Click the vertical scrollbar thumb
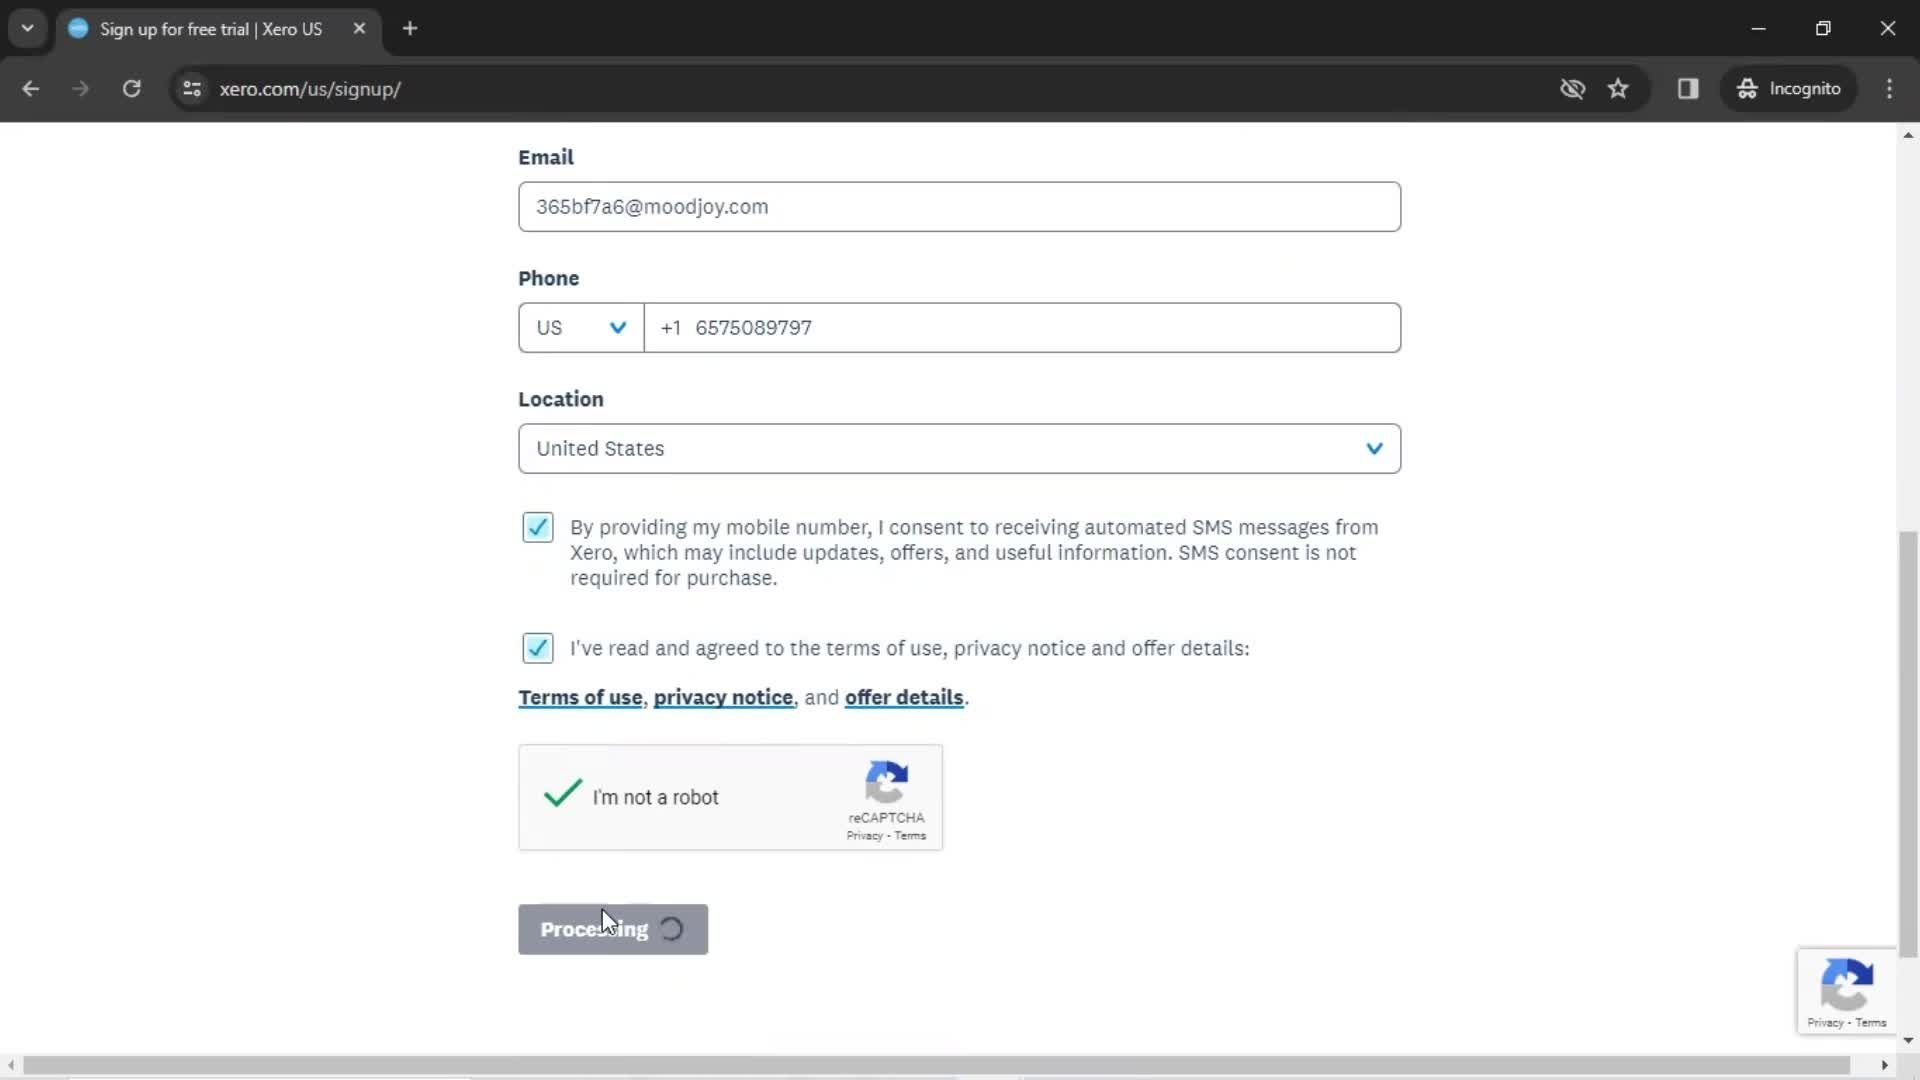This screenshot has height=1080, width=1920. click(1908, 745)
